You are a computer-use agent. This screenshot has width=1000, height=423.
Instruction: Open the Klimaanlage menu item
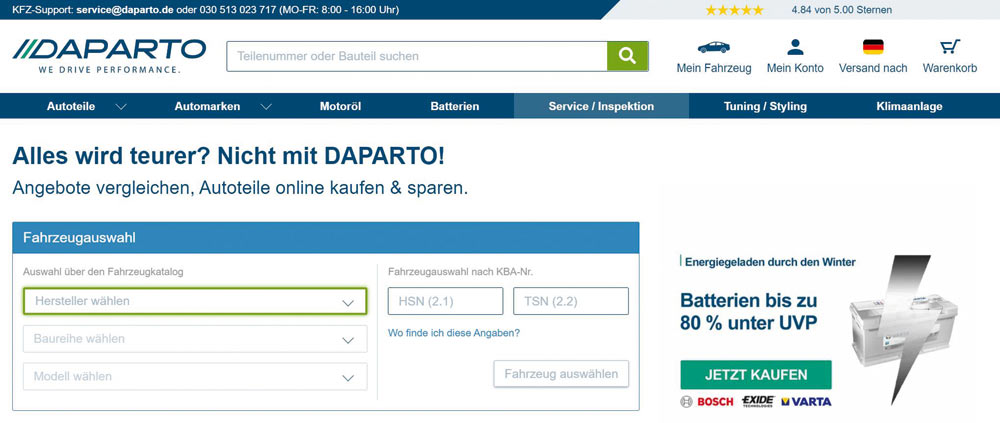(909, 107)
